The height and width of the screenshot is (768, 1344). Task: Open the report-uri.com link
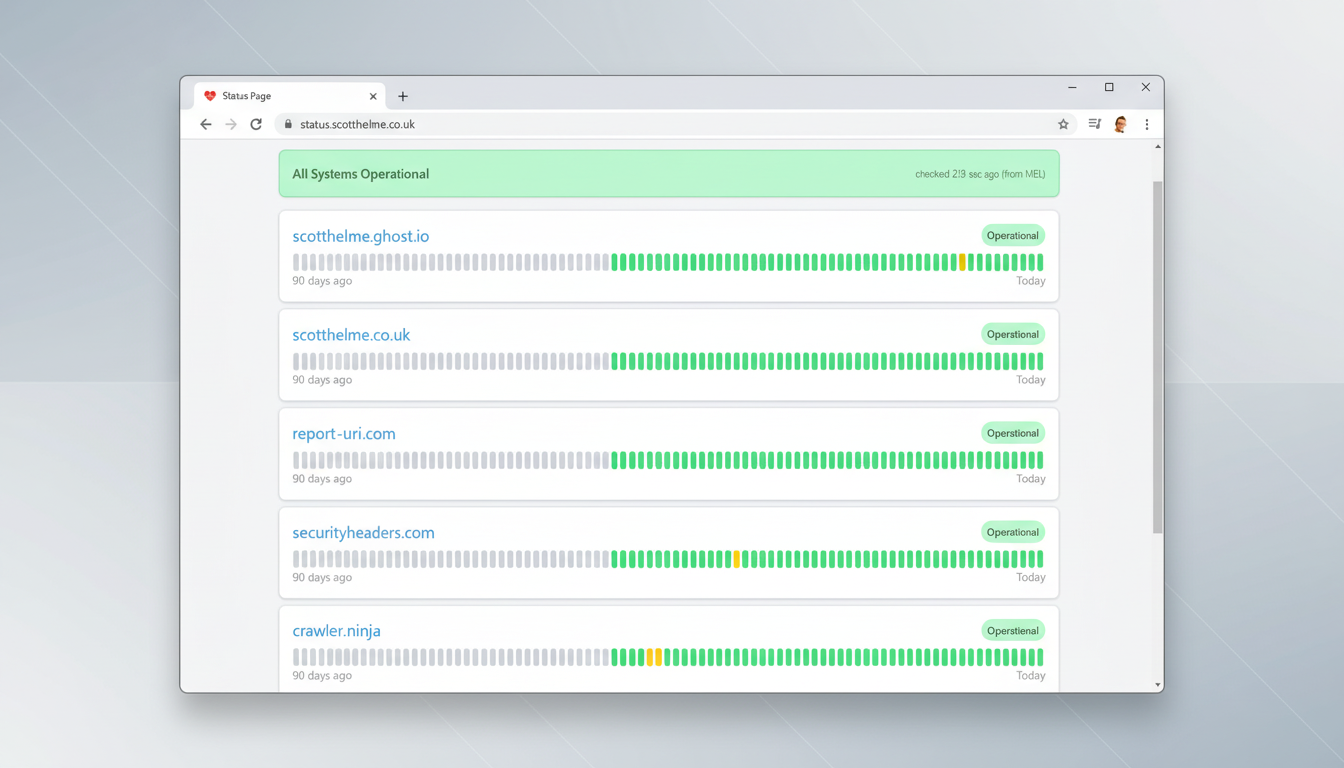point(344,434)
